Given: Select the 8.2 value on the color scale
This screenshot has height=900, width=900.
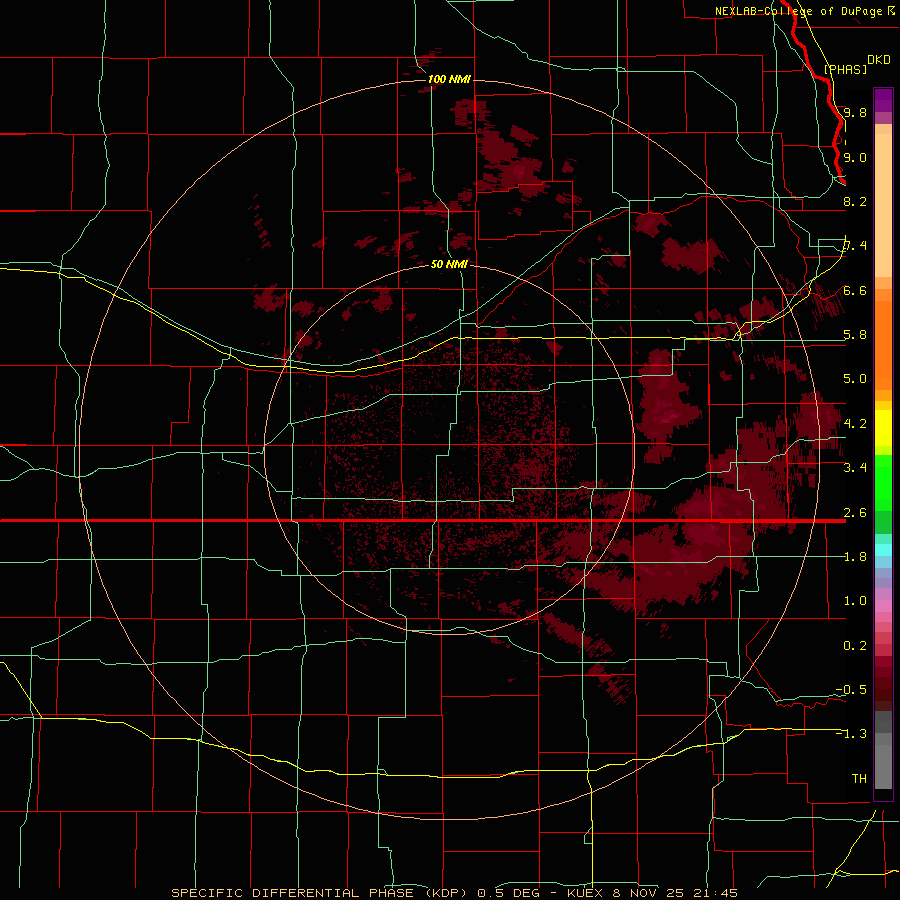Looking at the screenshot, I should (x=855, y=201).
